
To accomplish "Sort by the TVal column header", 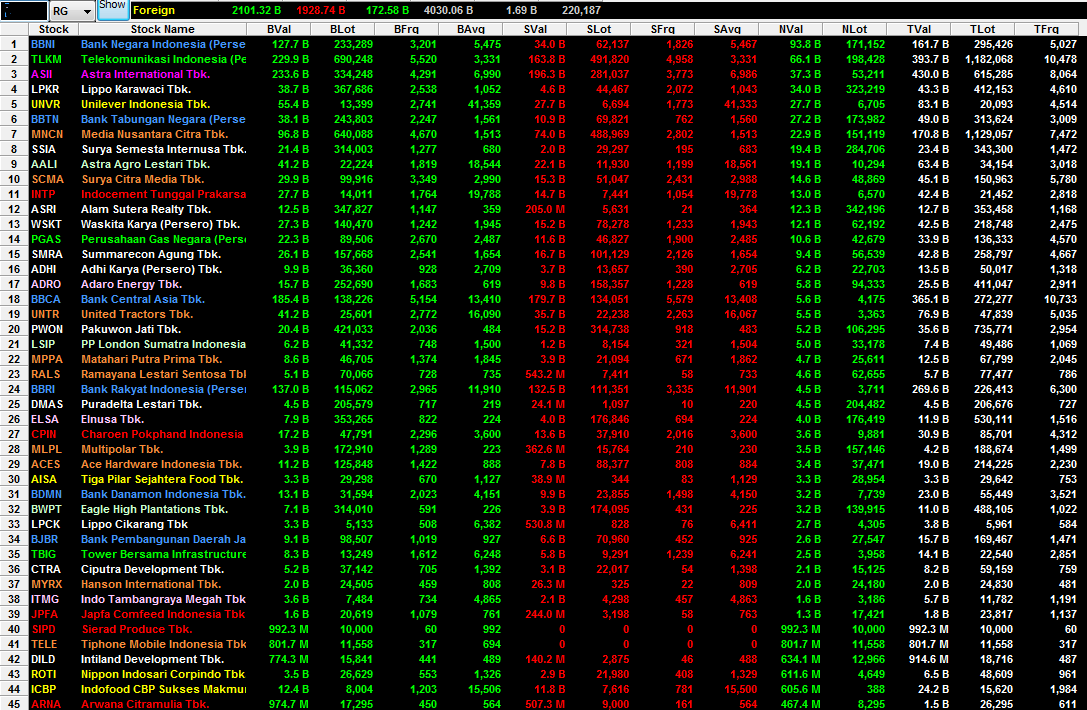I will point(919,29).
